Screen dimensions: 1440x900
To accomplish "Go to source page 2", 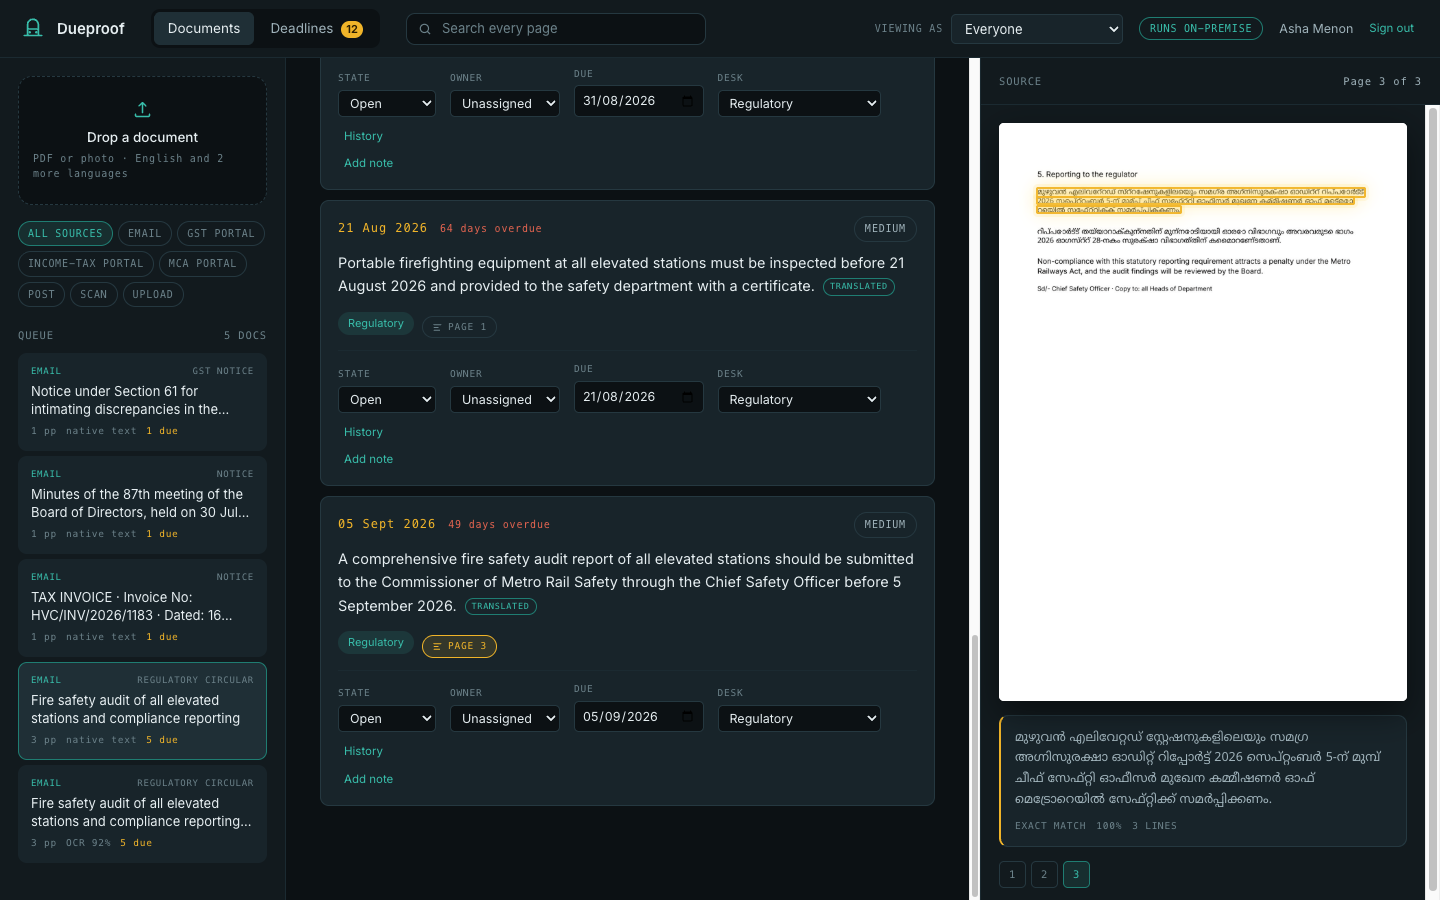I will click(x=1044, y=874).
